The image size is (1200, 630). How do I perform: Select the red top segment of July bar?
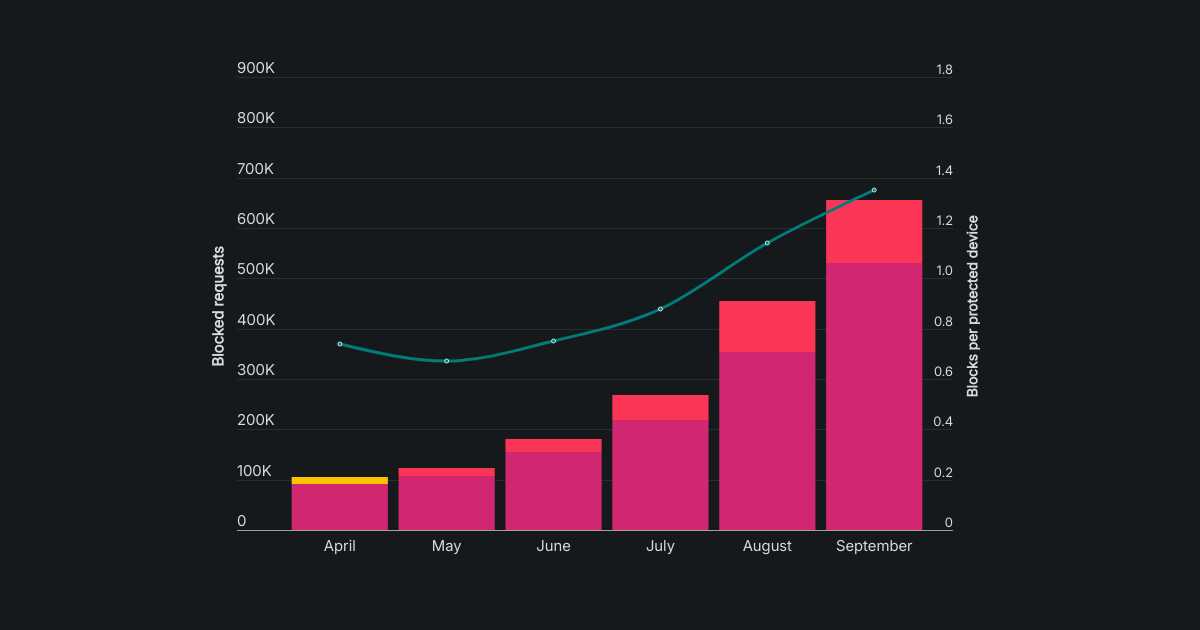tap(661, 407)
